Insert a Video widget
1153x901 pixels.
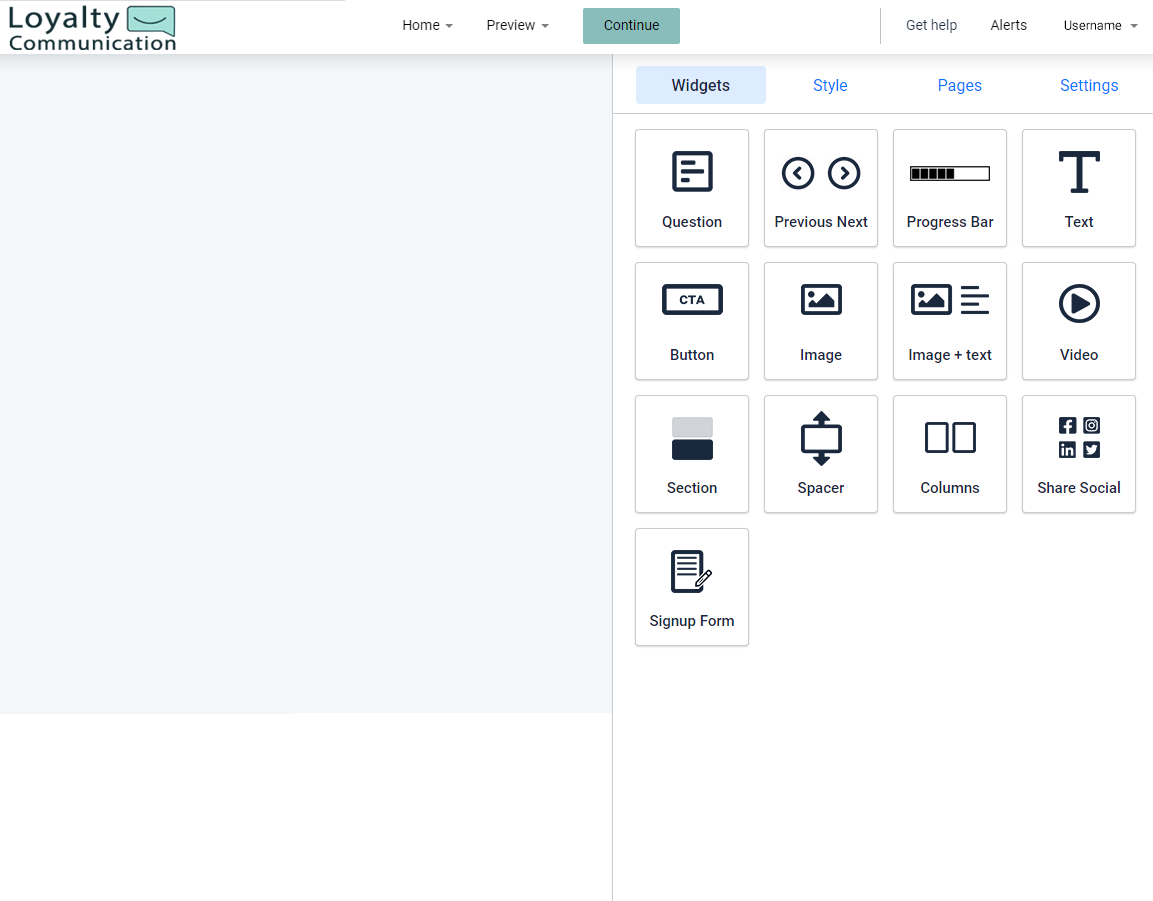[x=1078, y=321]
